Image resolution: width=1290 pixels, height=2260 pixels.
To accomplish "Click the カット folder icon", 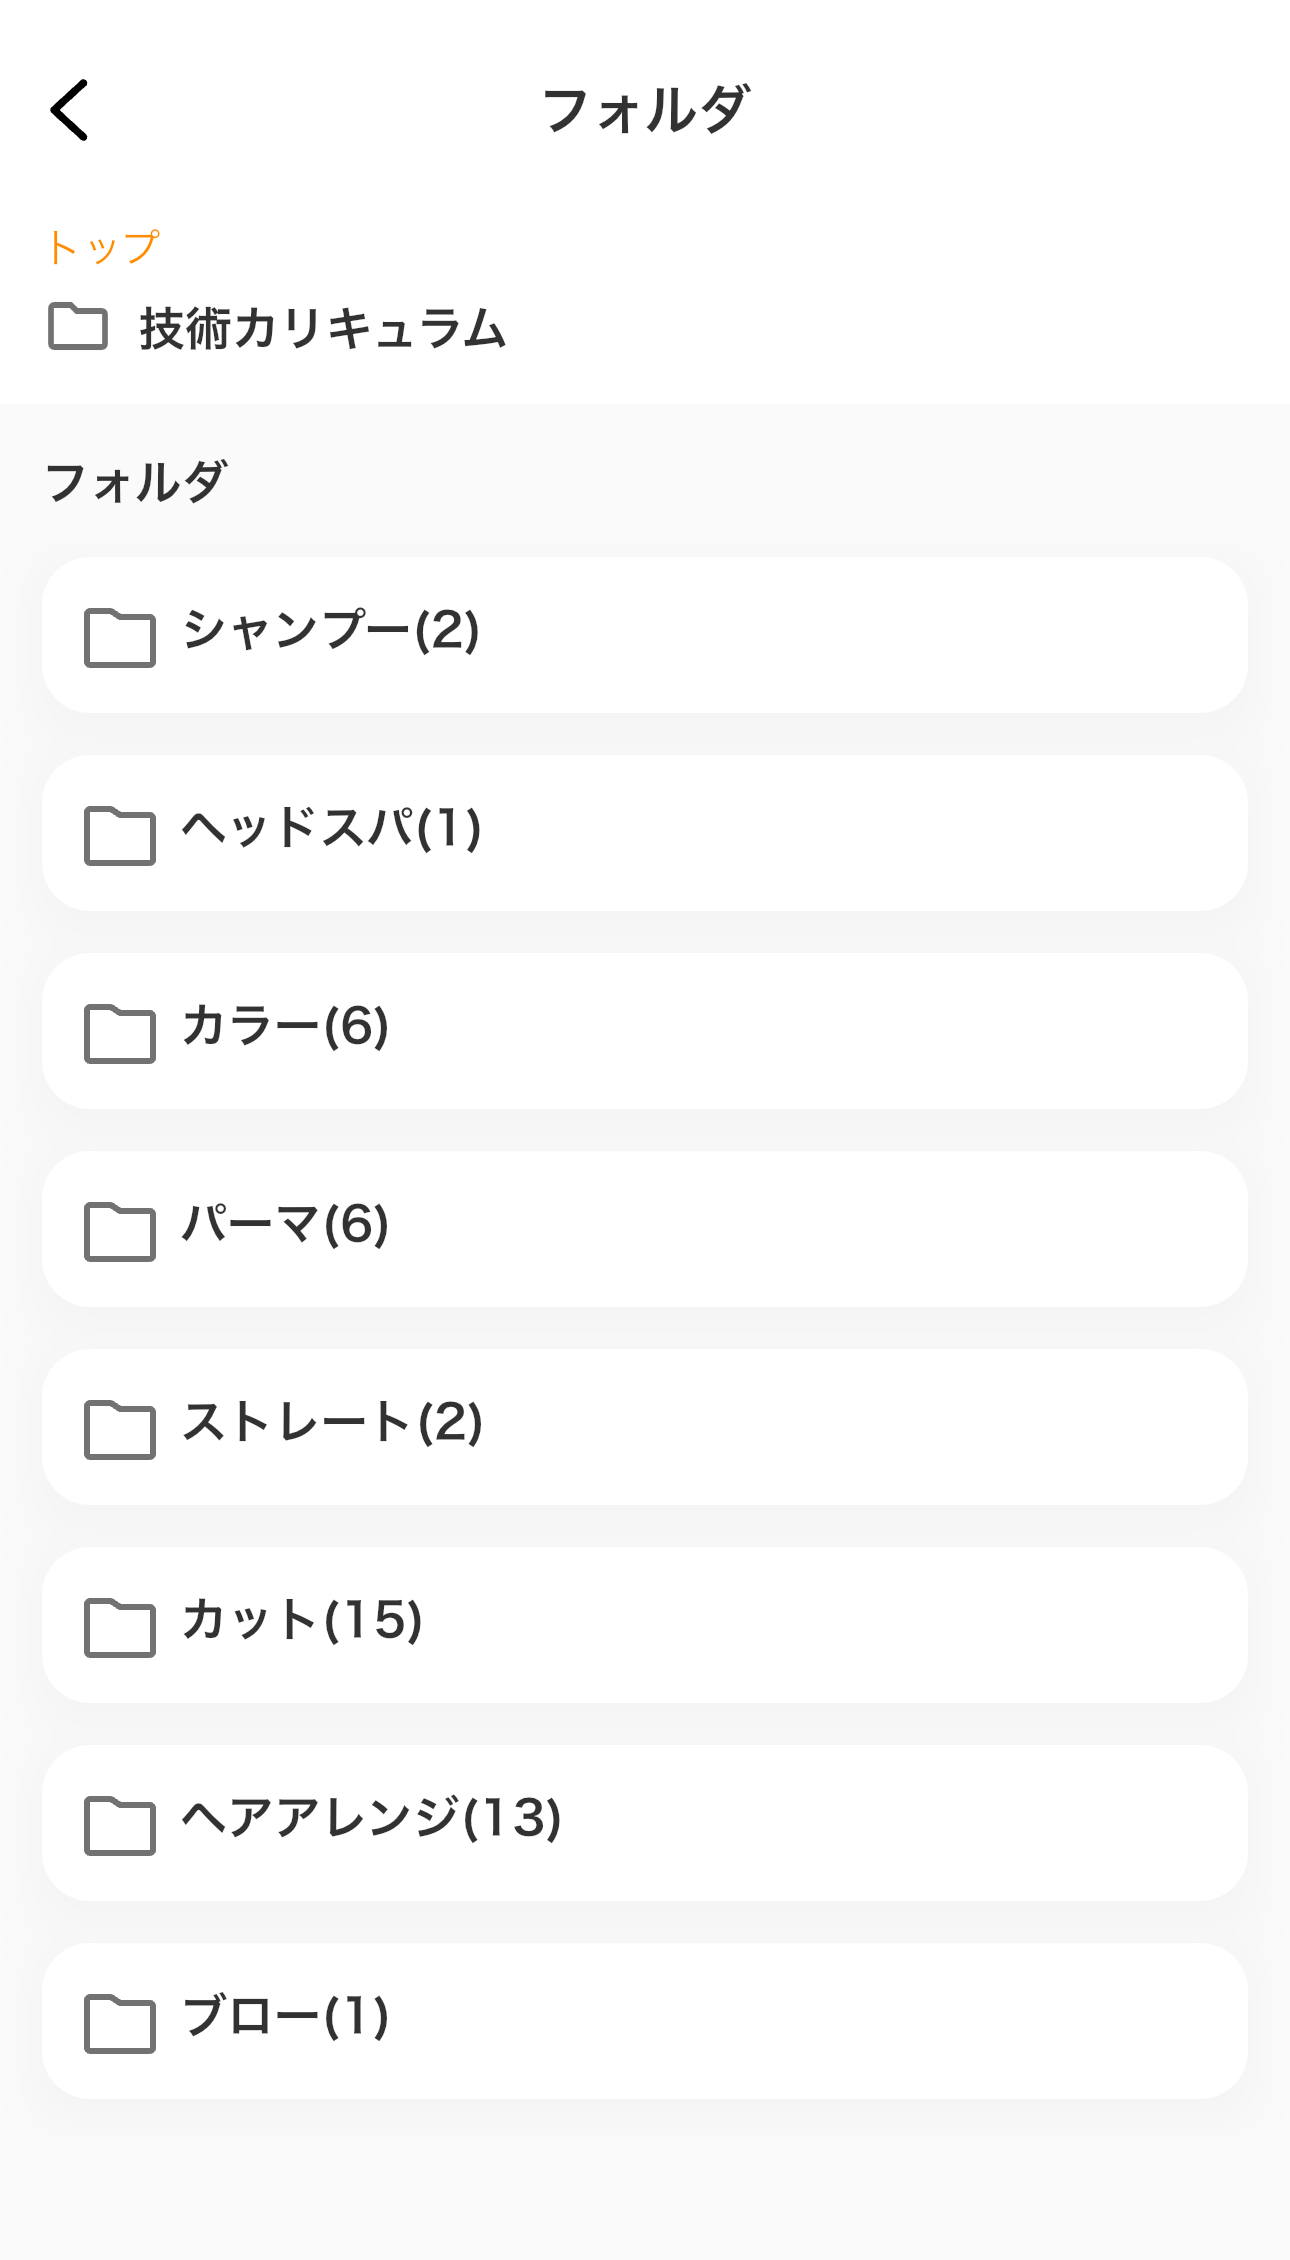I will pyautogui.click(x=120, y=1627).
